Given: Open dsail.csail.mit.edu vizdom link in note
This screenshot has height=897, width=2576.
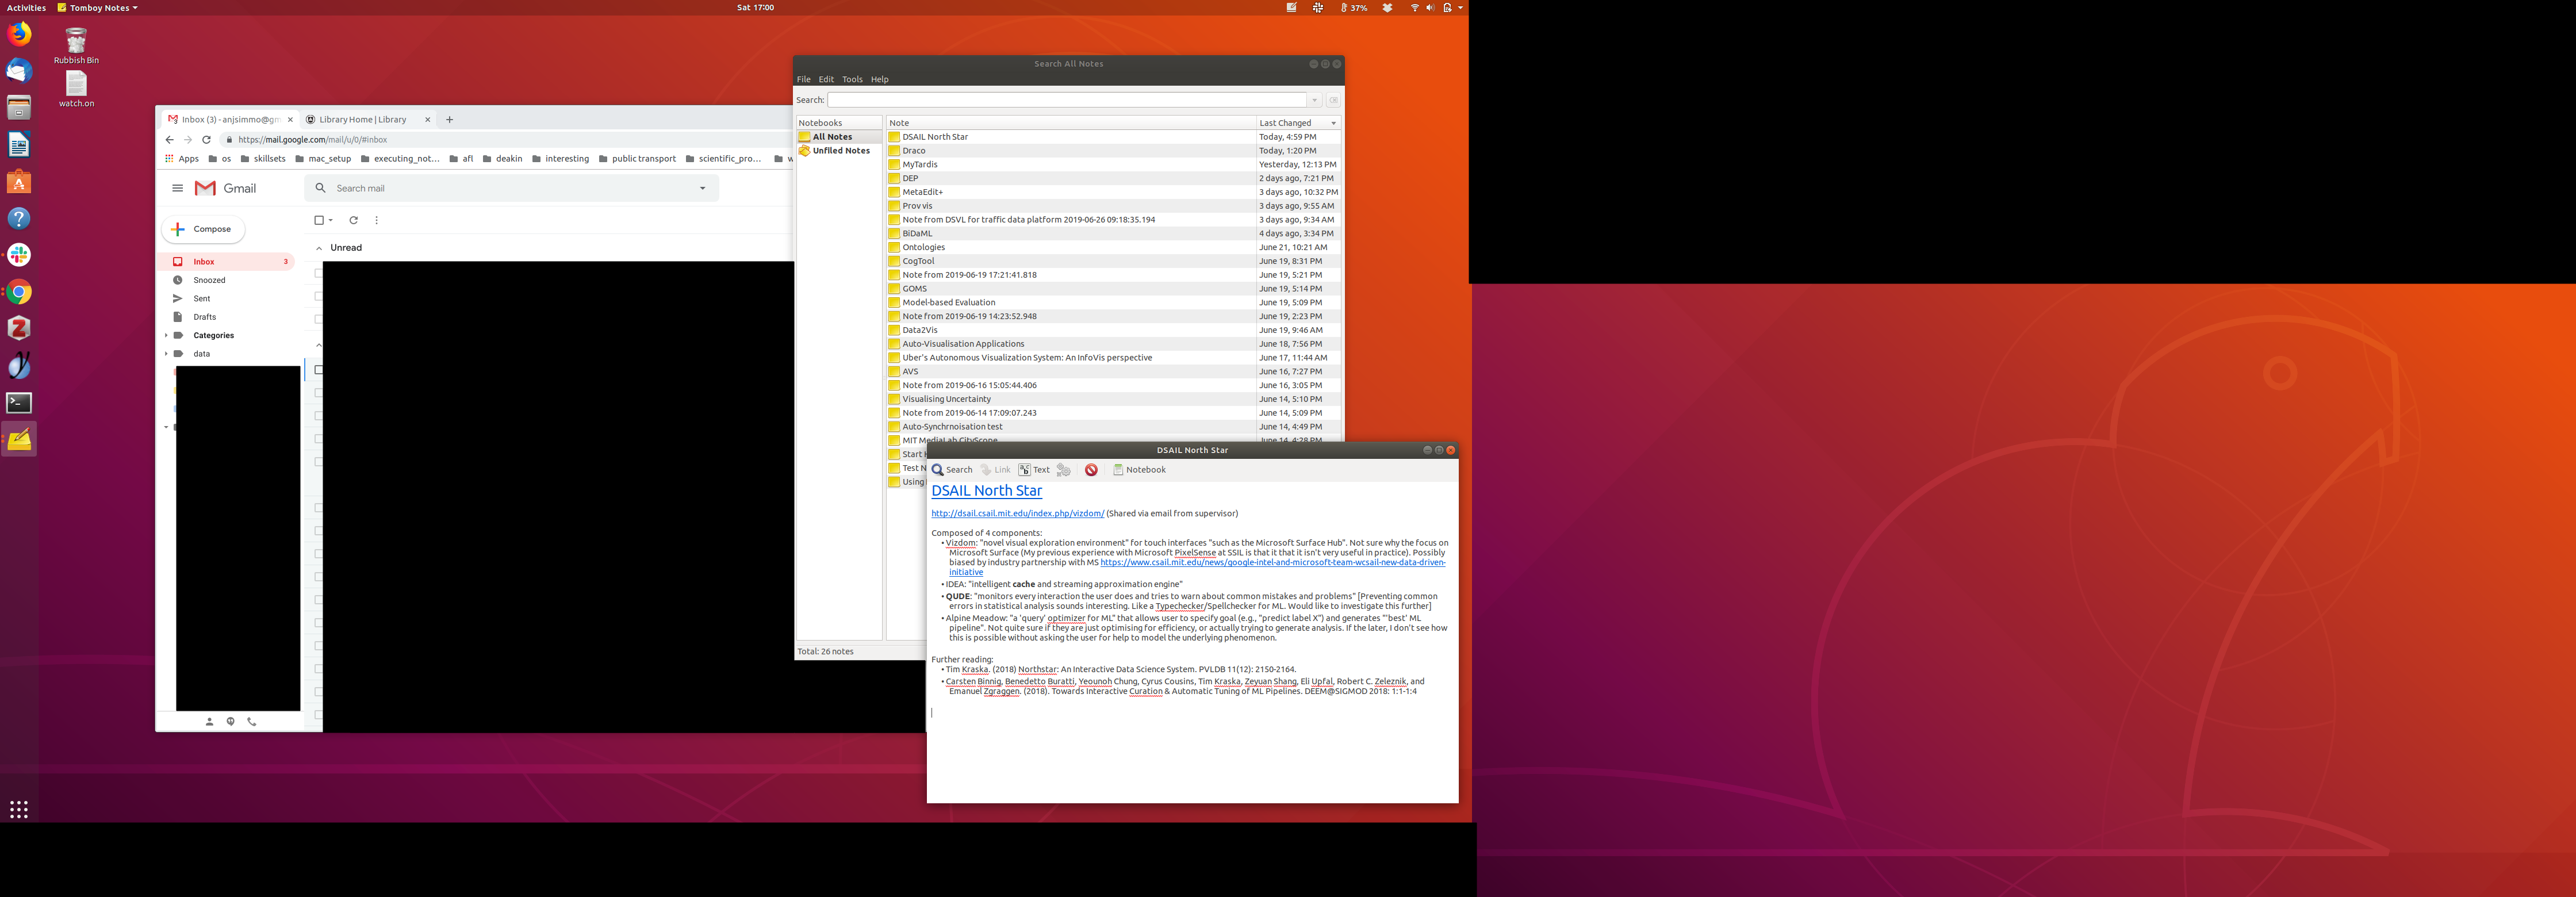Looking at the screenshot, I should [x=1017, y=514].
